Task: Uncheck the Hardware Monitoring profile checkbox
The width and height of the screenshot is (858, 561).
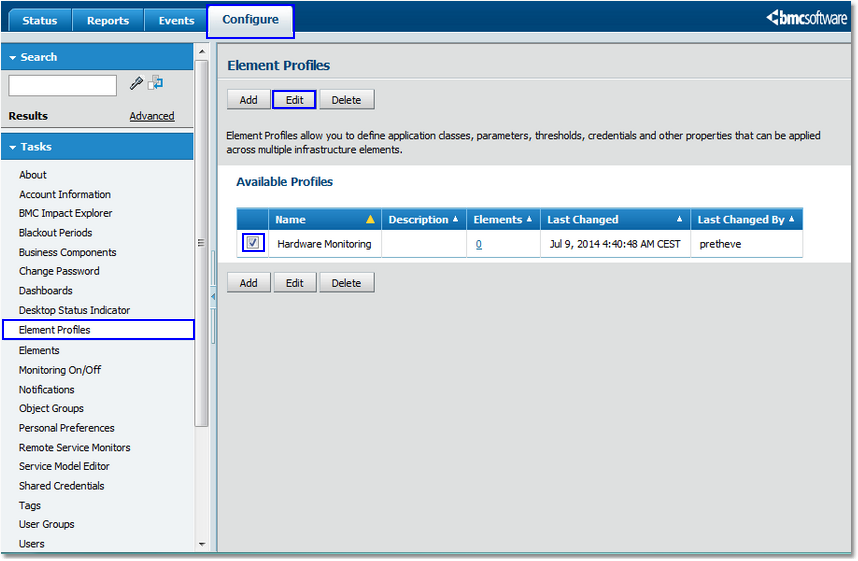Action: point(253,242)
